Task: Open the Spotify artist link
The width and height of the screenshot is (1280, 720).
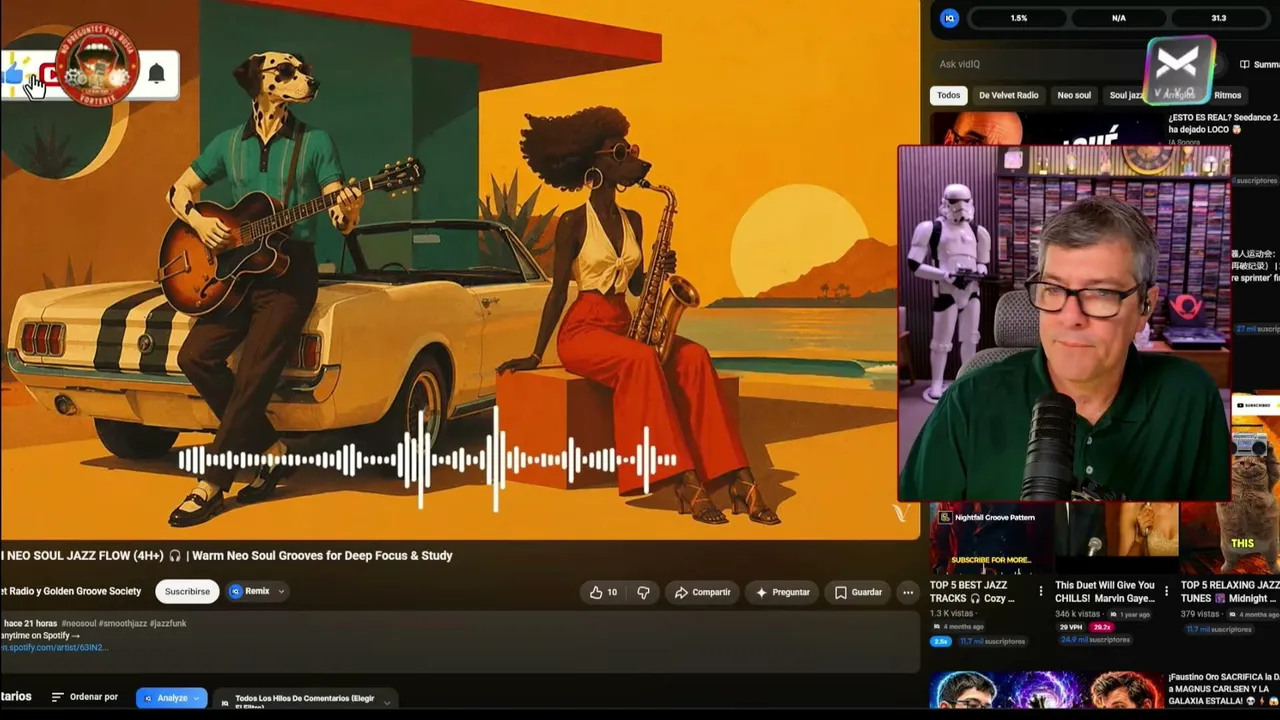Action: [x=54, y=647]
